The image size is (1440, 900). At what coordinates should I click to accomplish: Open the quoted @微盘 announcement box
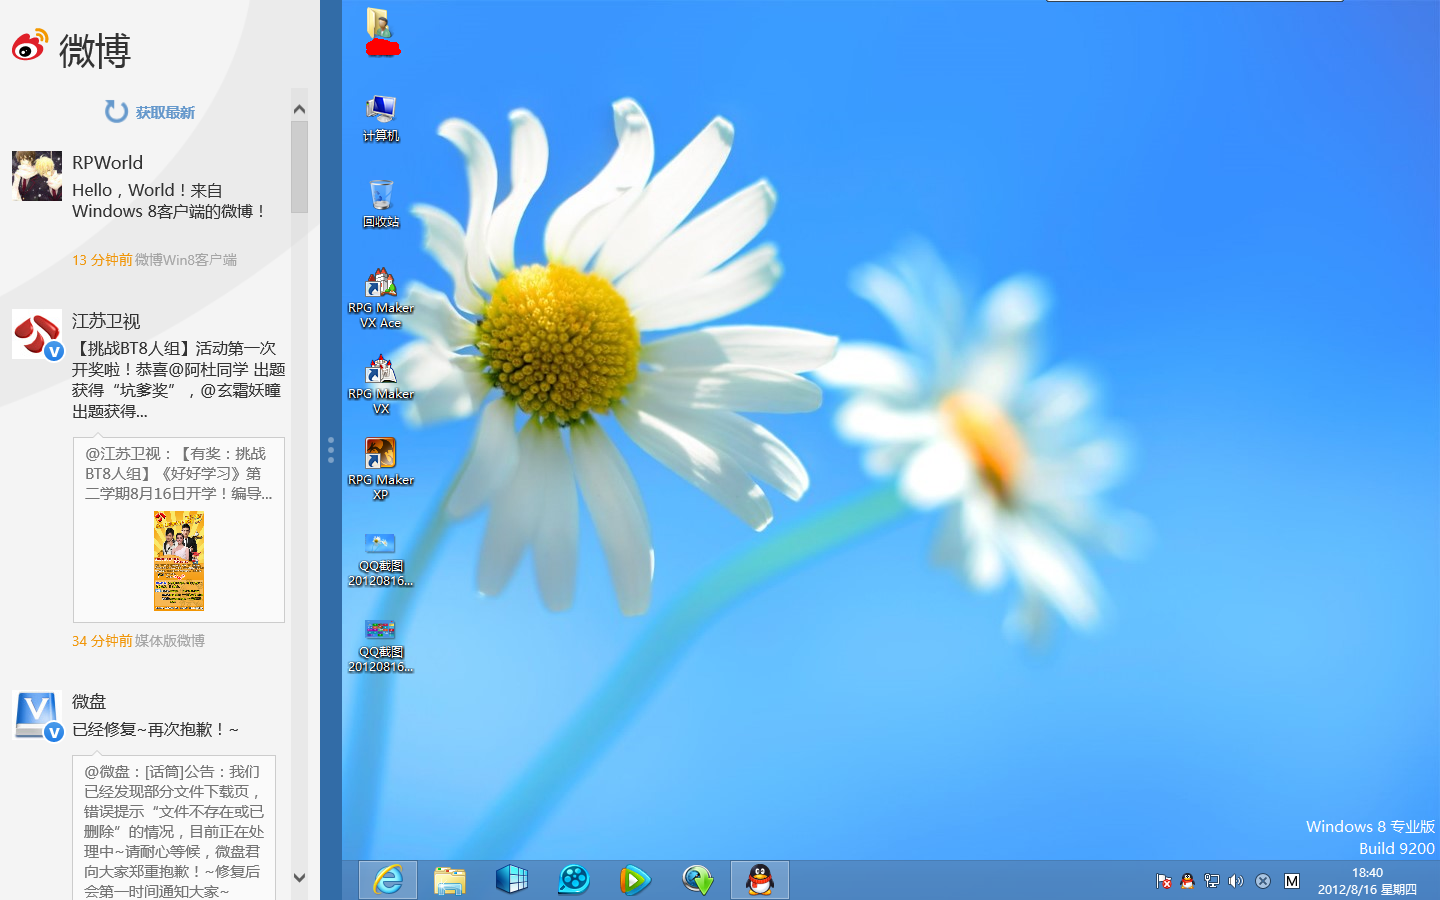click(x=174, y=828)
